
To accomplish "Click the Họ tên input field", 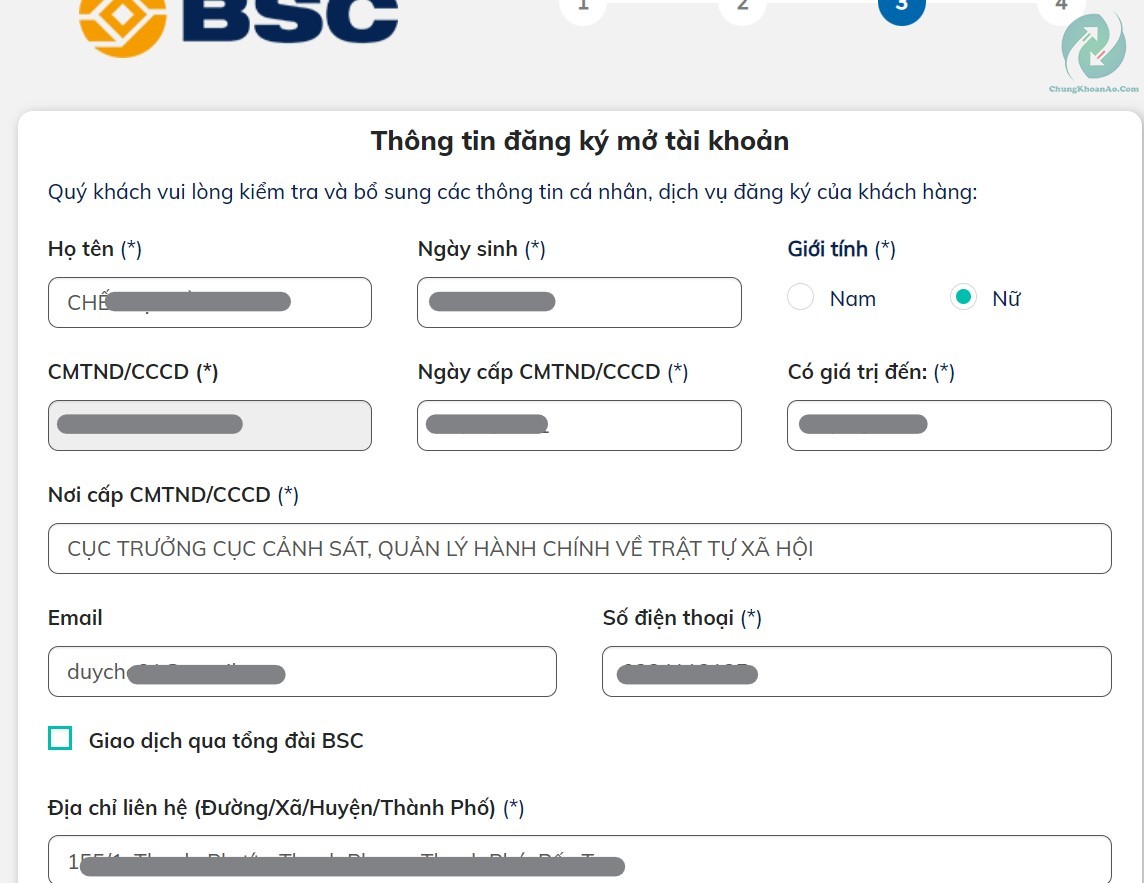I will point(210,302).
